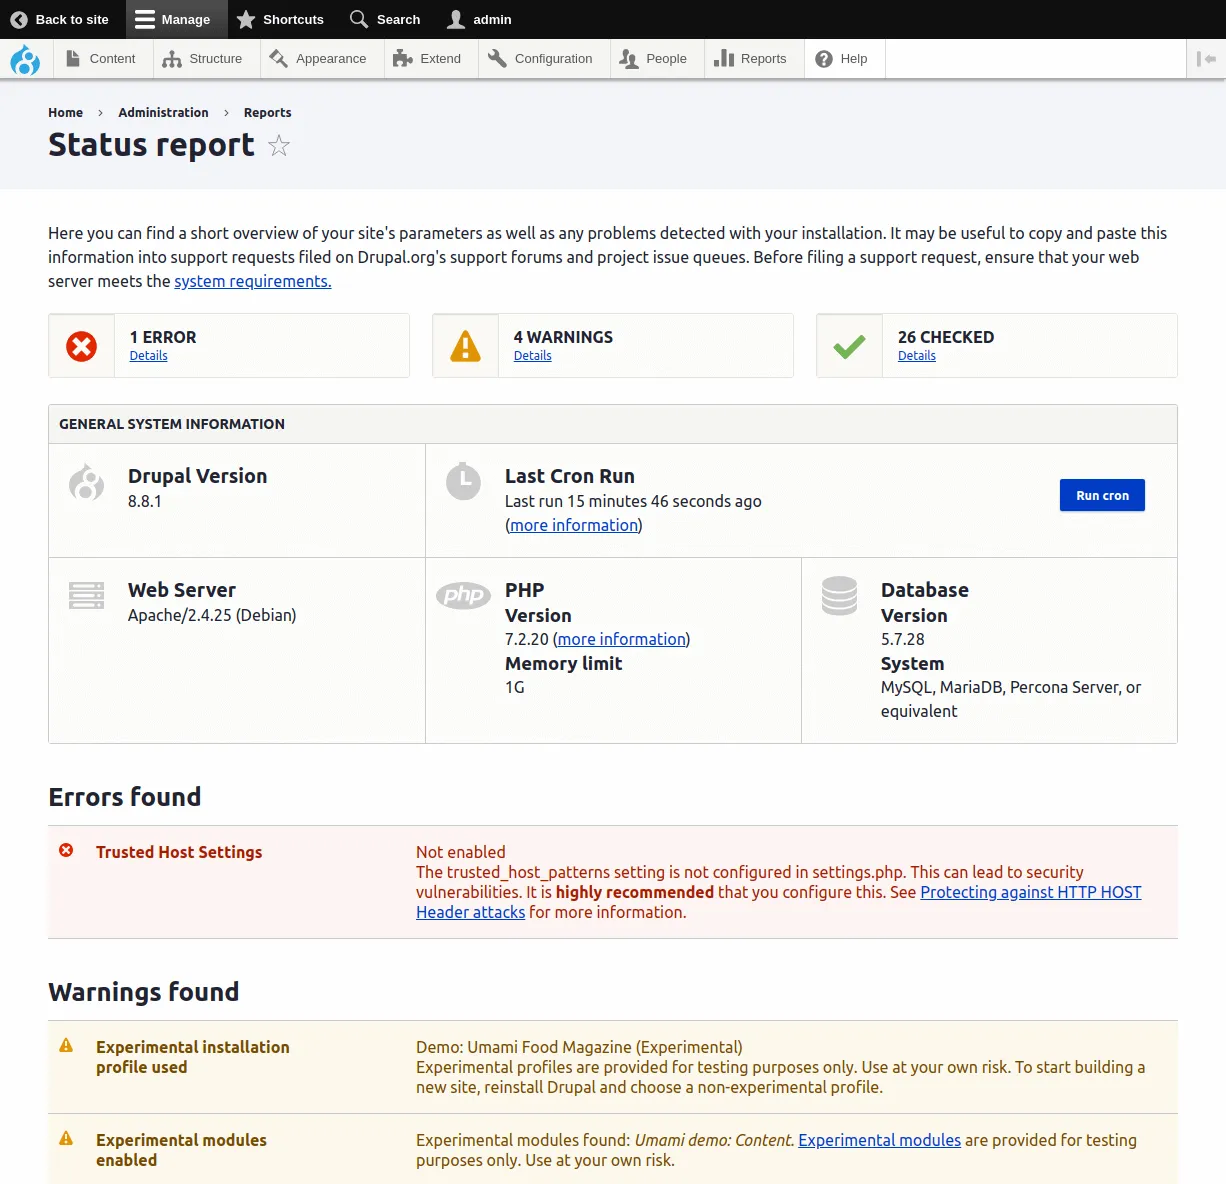The height and width of the screenshot is (1184, 1226).
Task: Click the orange warning triangle summary icon
Action: (465, 346)
